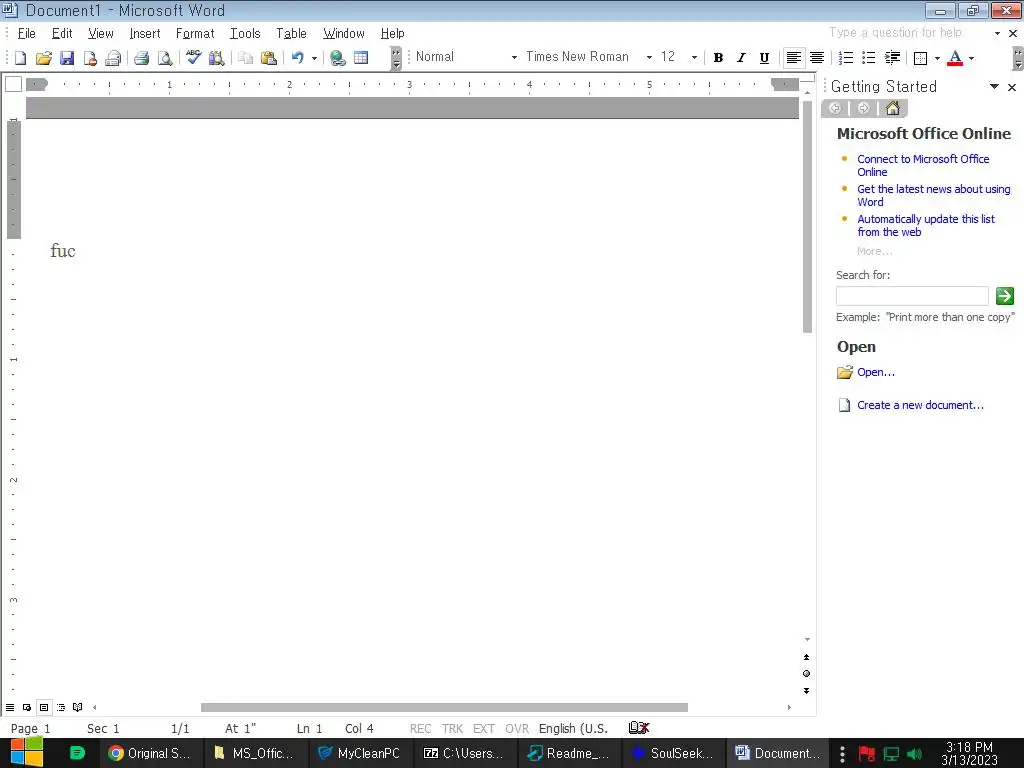Open the File menu

(26, 33)
